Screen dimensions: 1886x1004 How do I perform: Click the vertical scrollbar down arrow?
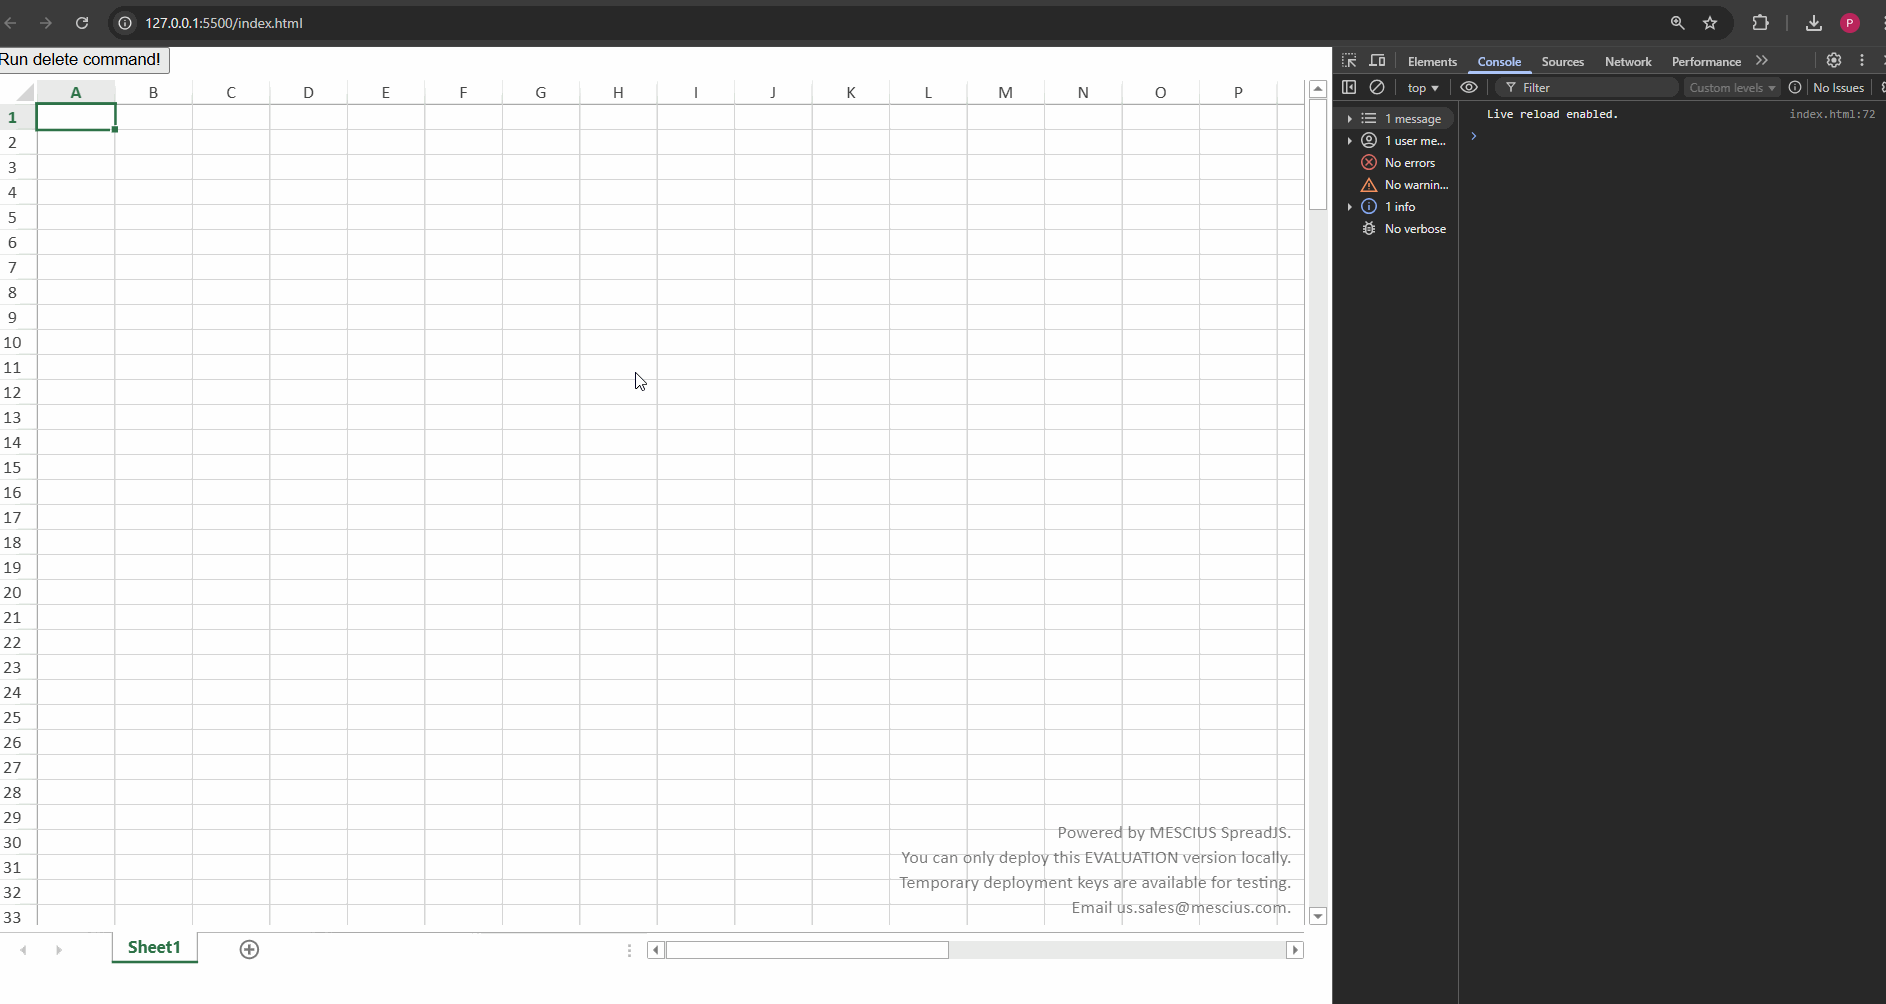tap(1318, 916)
